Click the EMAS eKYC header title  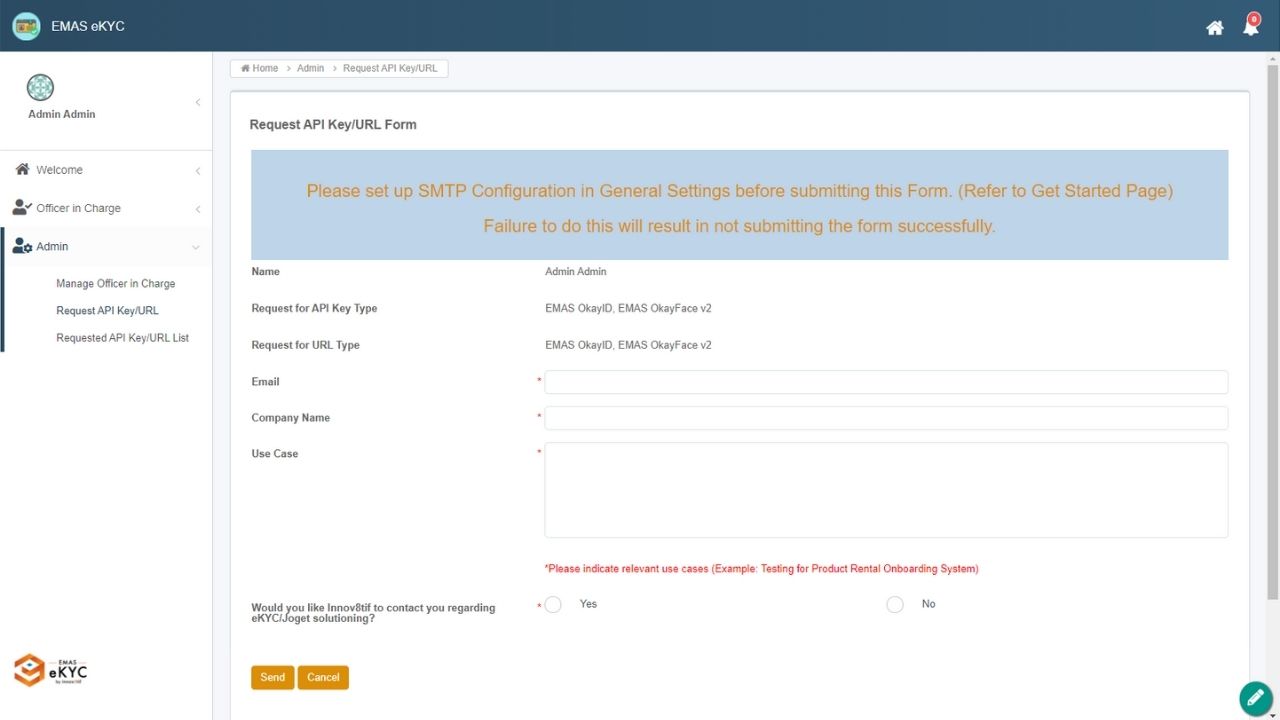[x=88, y=26]
